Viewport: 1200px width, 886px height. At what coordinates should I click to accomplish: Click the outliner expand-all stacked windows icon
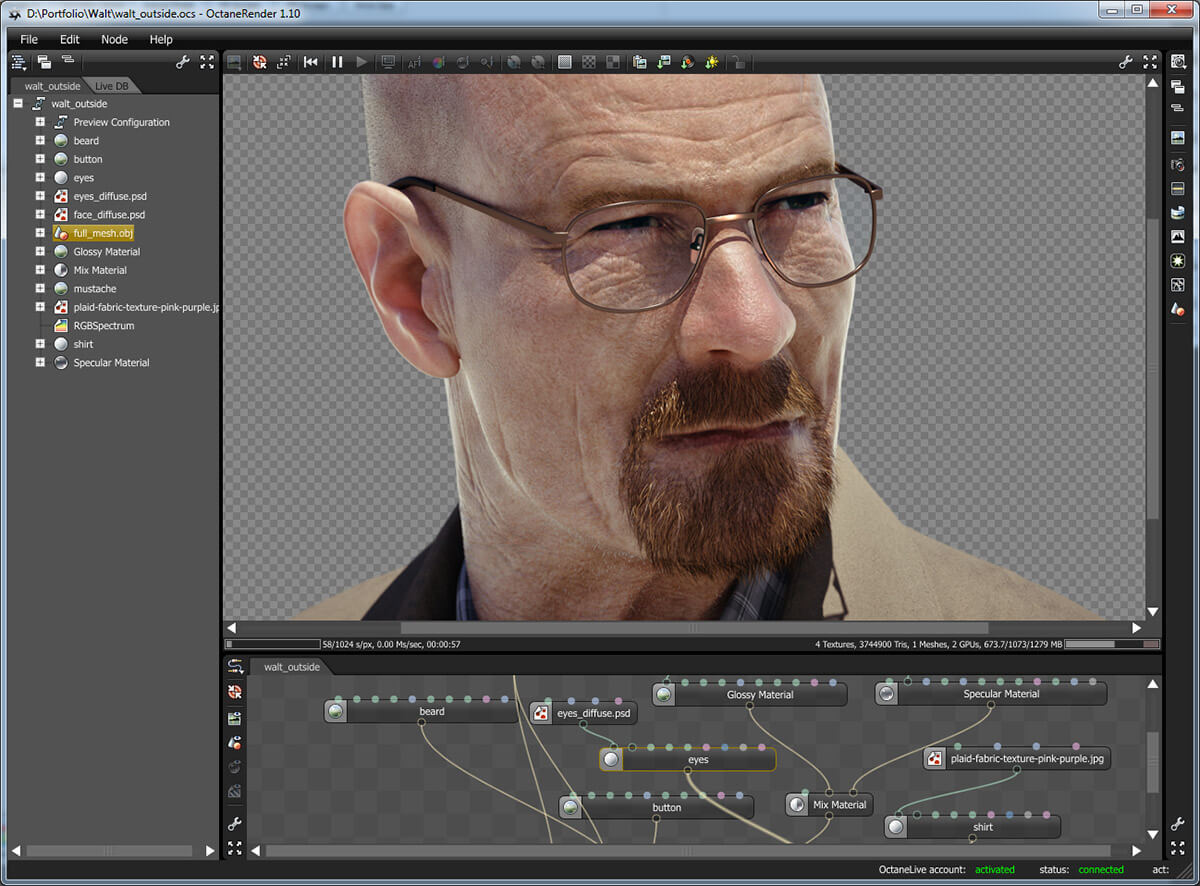[x=44, y=62]
